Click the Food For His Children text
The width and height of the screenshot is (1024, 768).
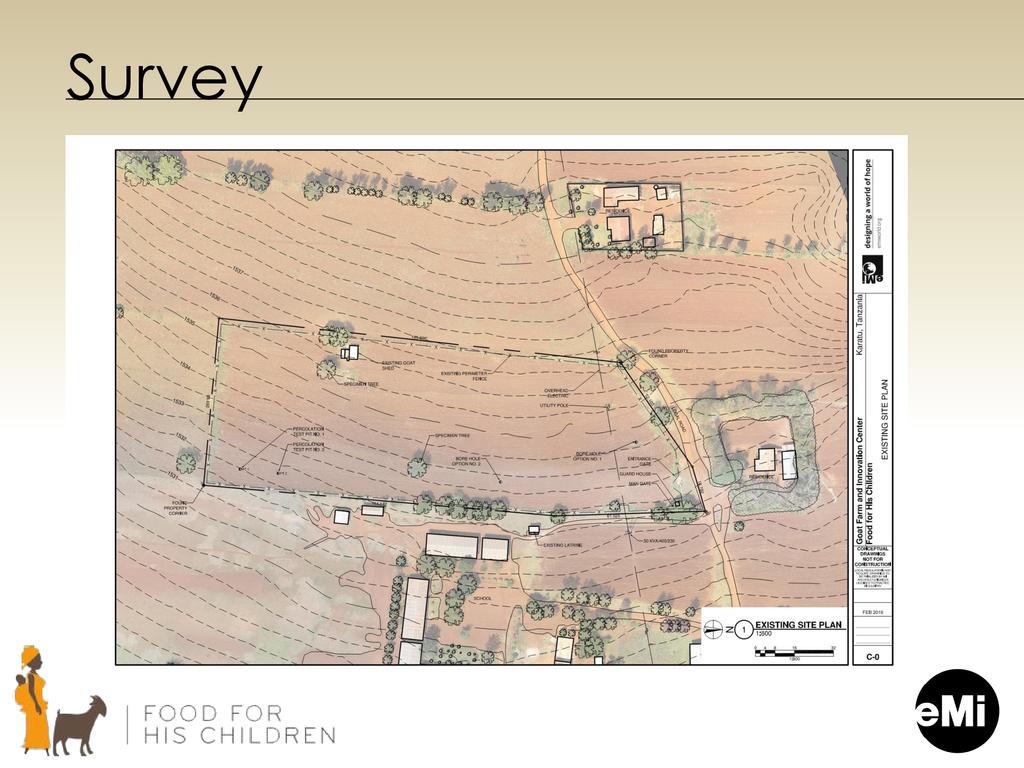[239, 724]
